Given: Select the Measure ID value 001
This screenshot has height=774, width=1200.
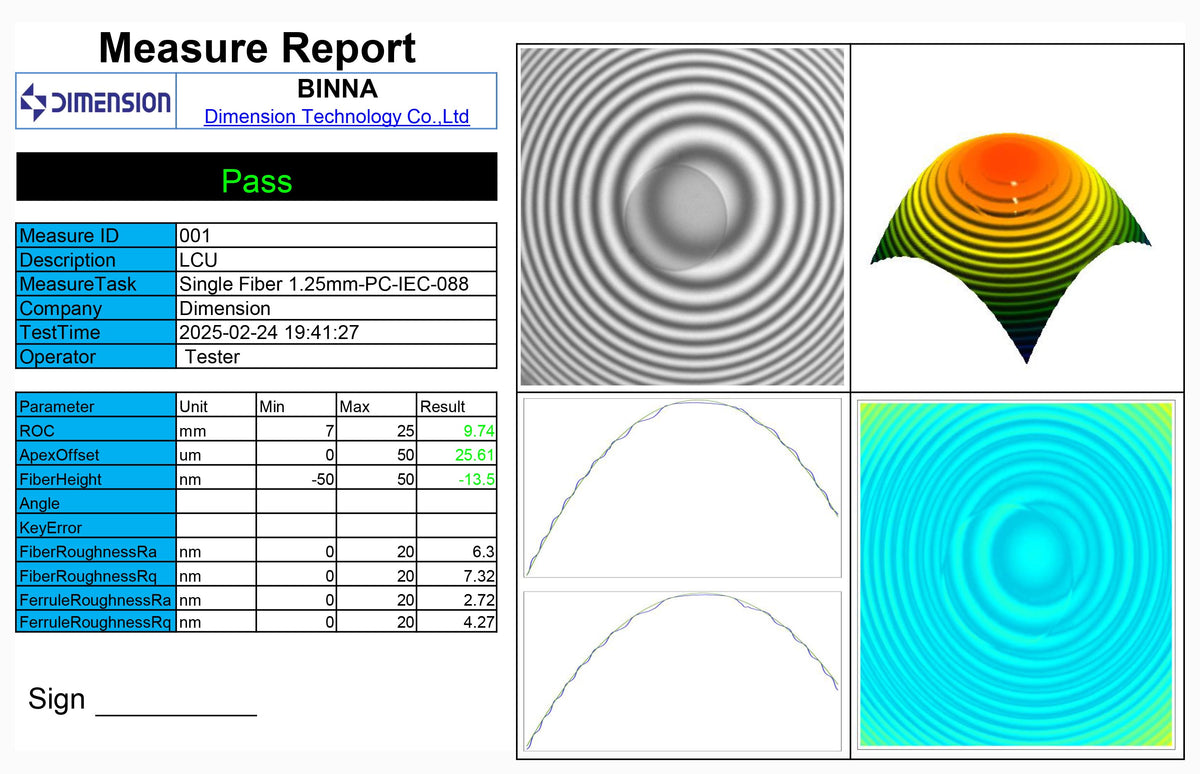Looking at the screenshot, I should (x=196, y=236).
